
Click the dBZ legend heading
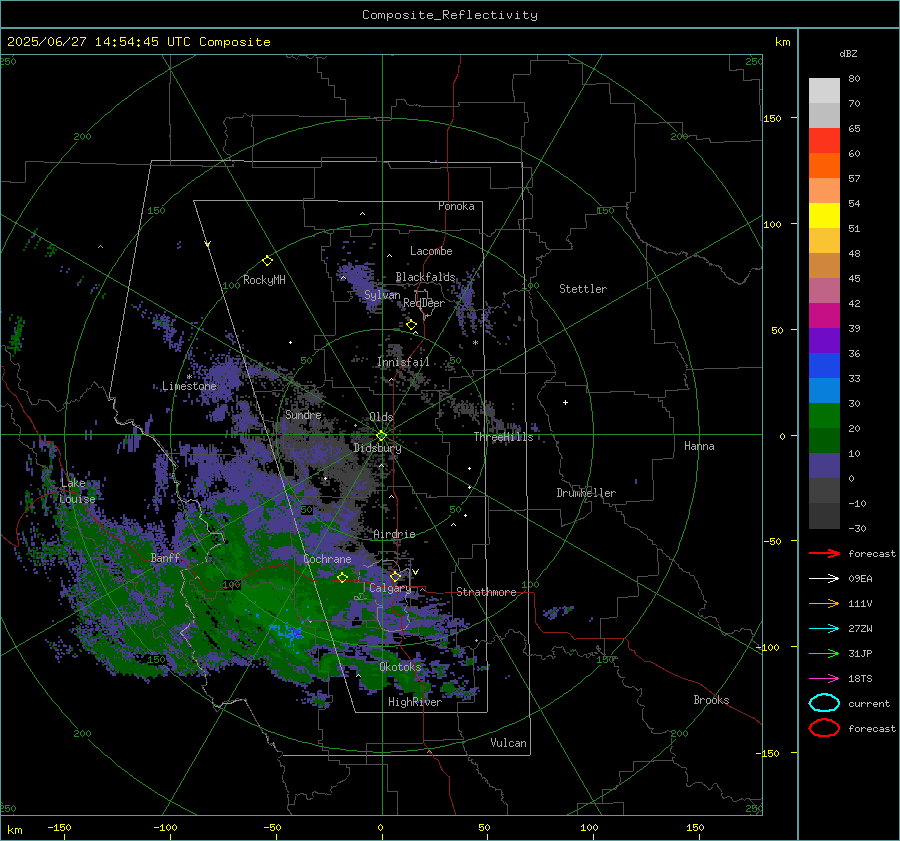(x=848, y=53)
